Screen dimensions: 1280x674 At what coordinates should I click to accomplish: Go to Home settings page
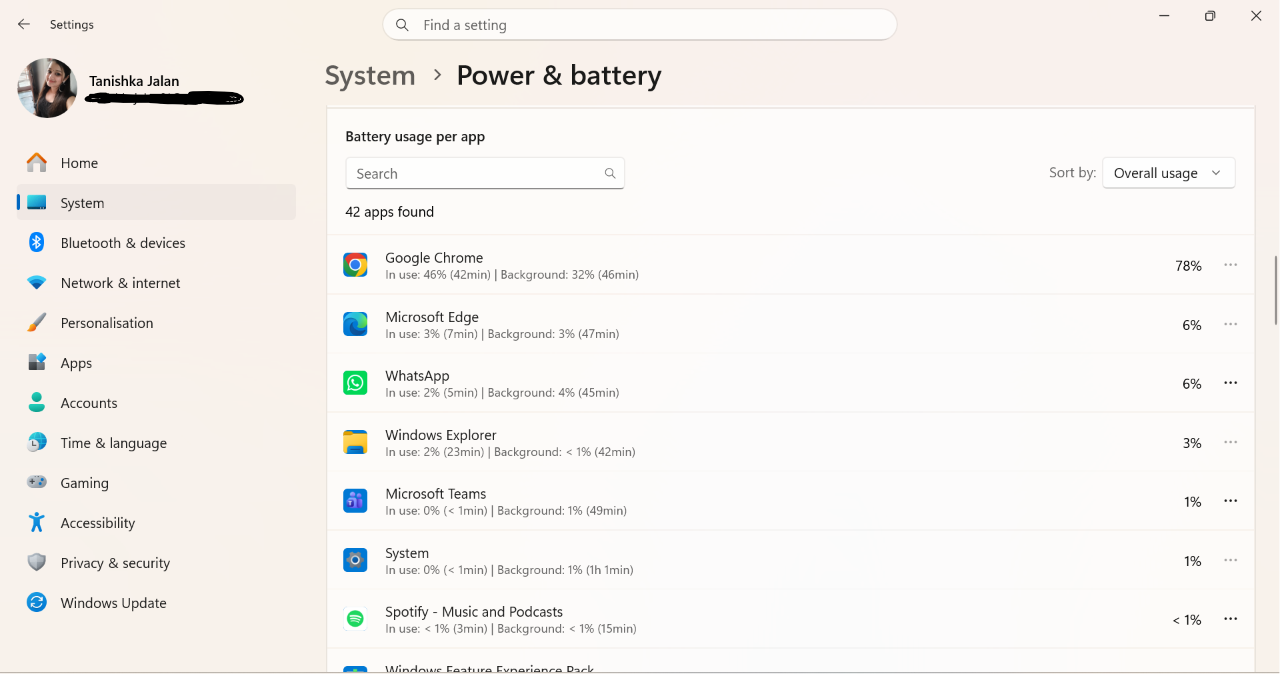[x=156, y=162]
